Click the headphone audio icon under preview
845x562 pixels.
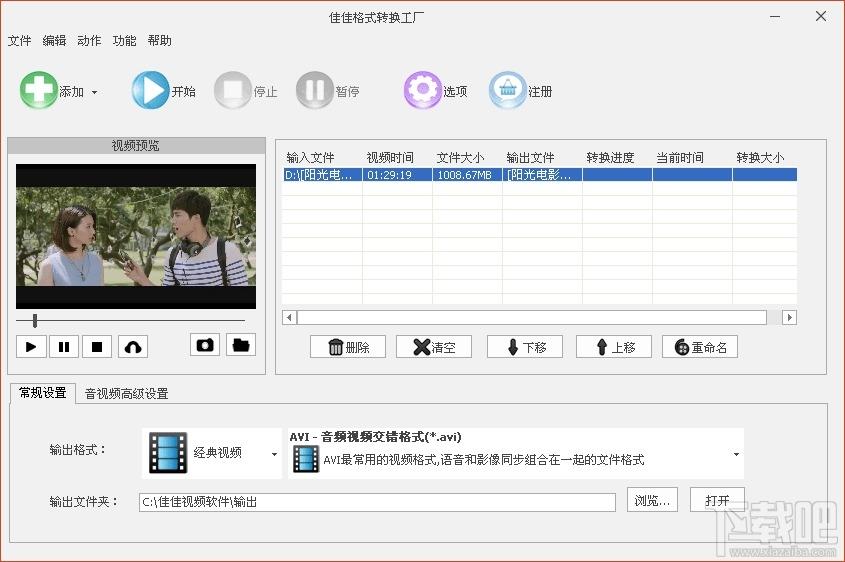point(133,346)
